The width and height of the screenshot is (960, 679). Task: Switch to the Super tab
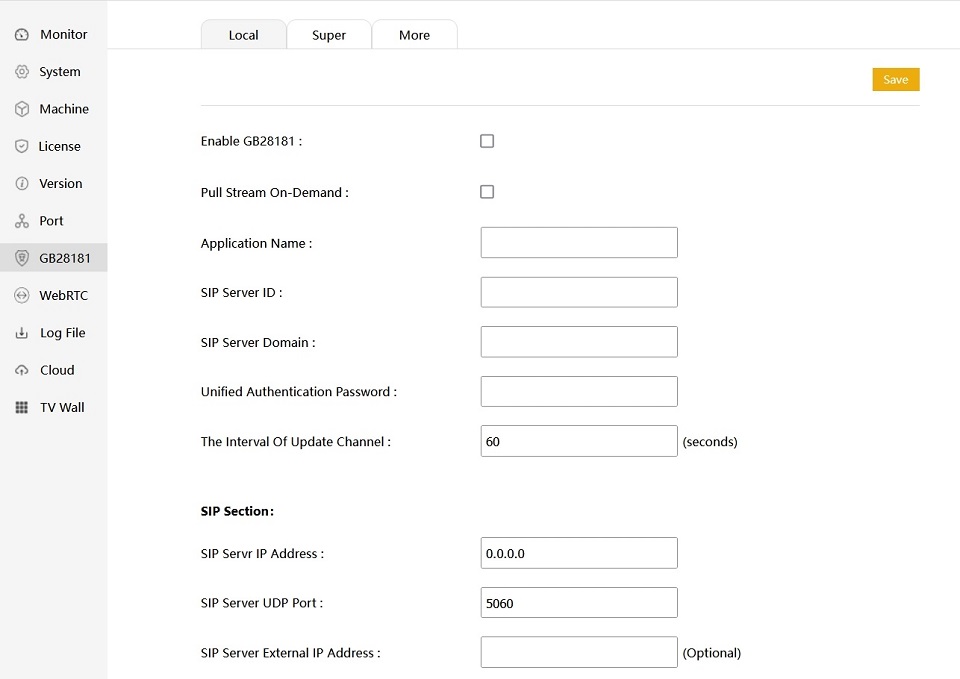(x=329, y=34)
